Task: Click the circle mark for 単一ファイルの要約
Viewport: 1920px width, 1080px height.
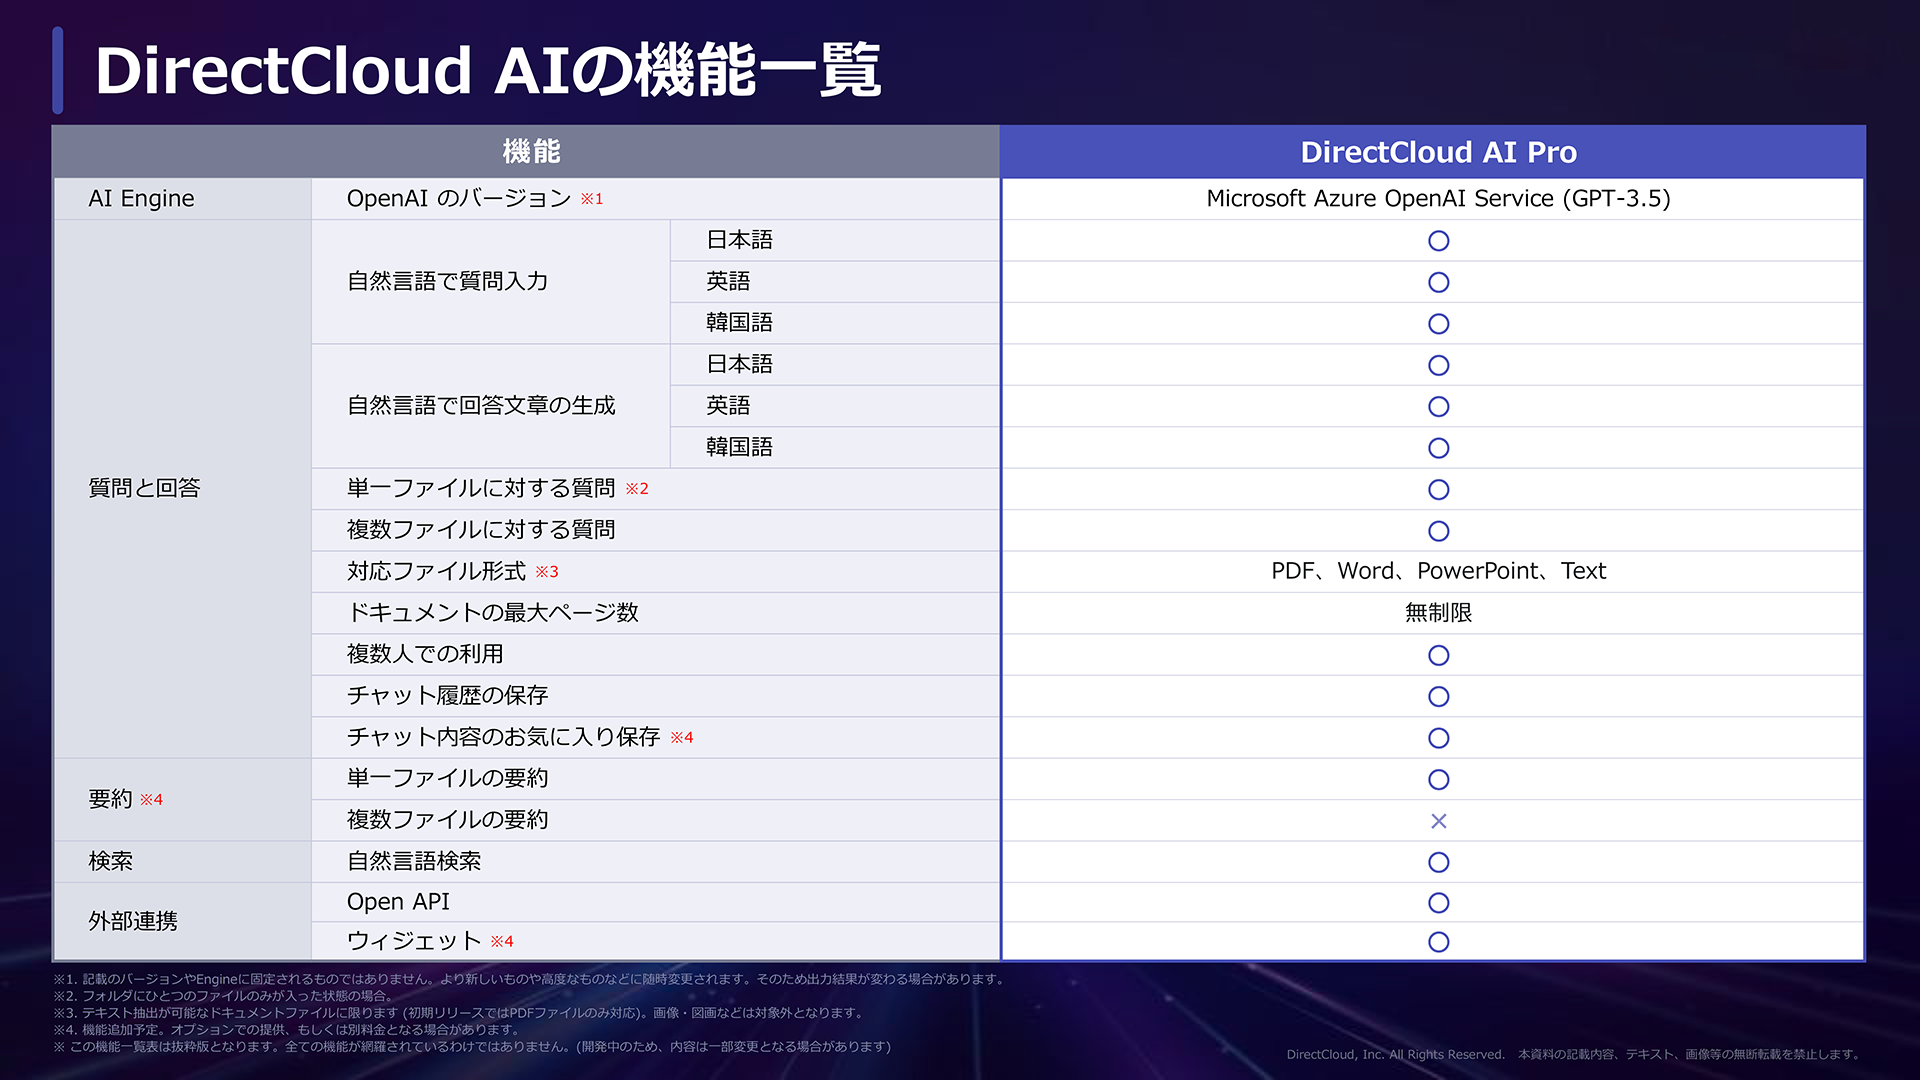Action: click(1438, 779)
